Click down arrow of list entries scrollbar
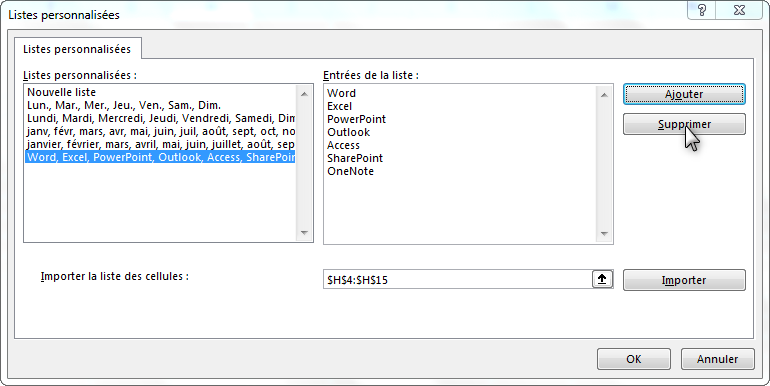Screen dimensions: 770x386 (604, 234)
